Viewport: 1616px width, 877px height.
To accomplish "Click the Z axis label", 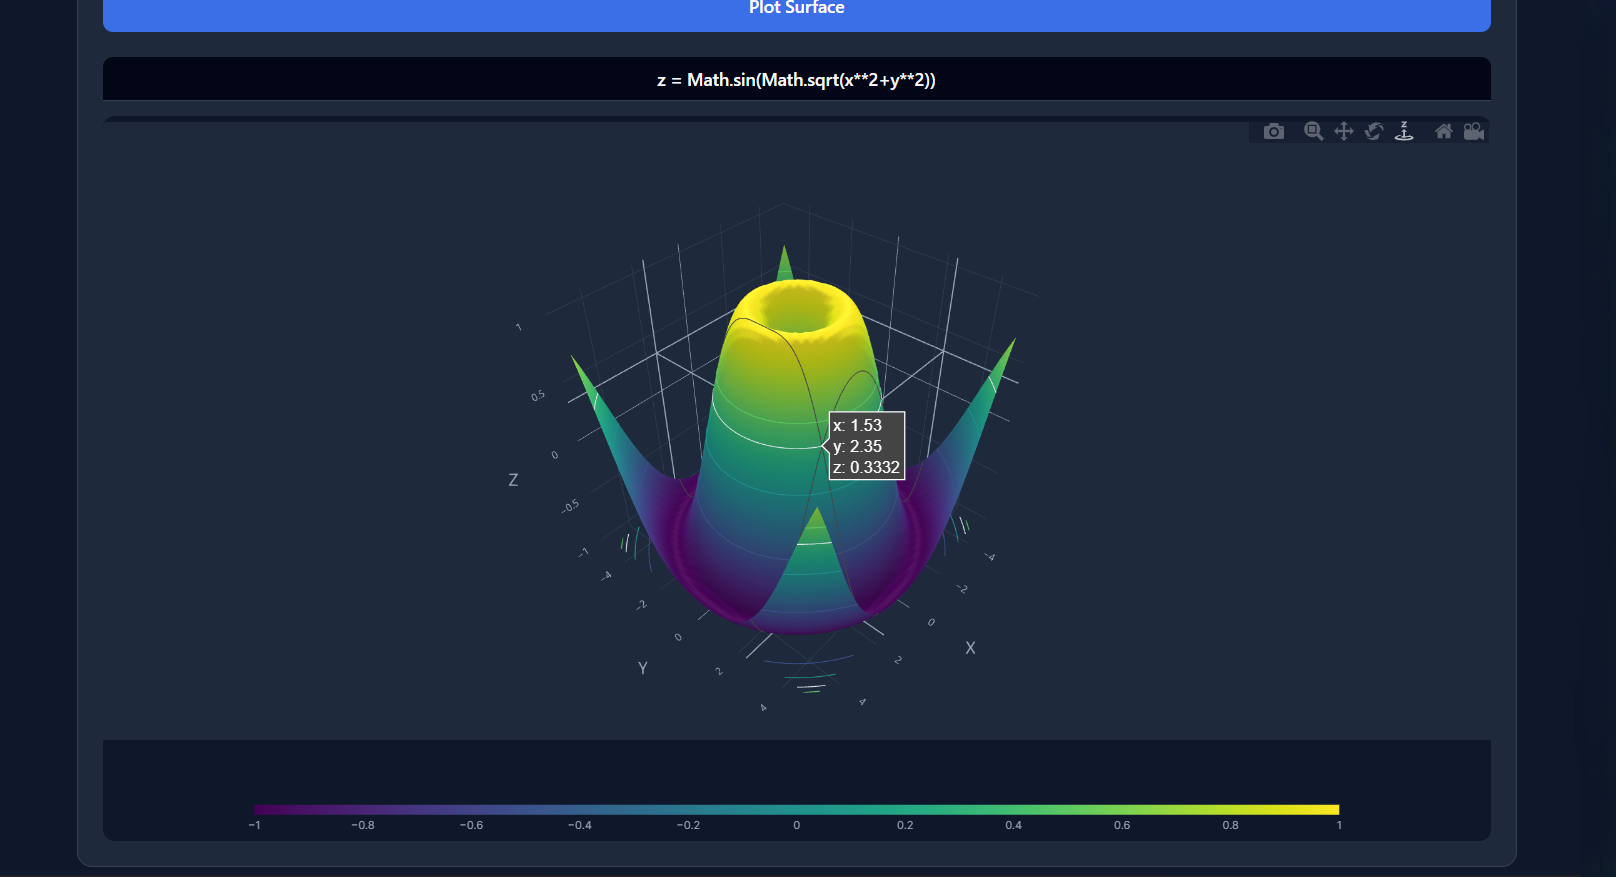I will click(x=513, y=480).
